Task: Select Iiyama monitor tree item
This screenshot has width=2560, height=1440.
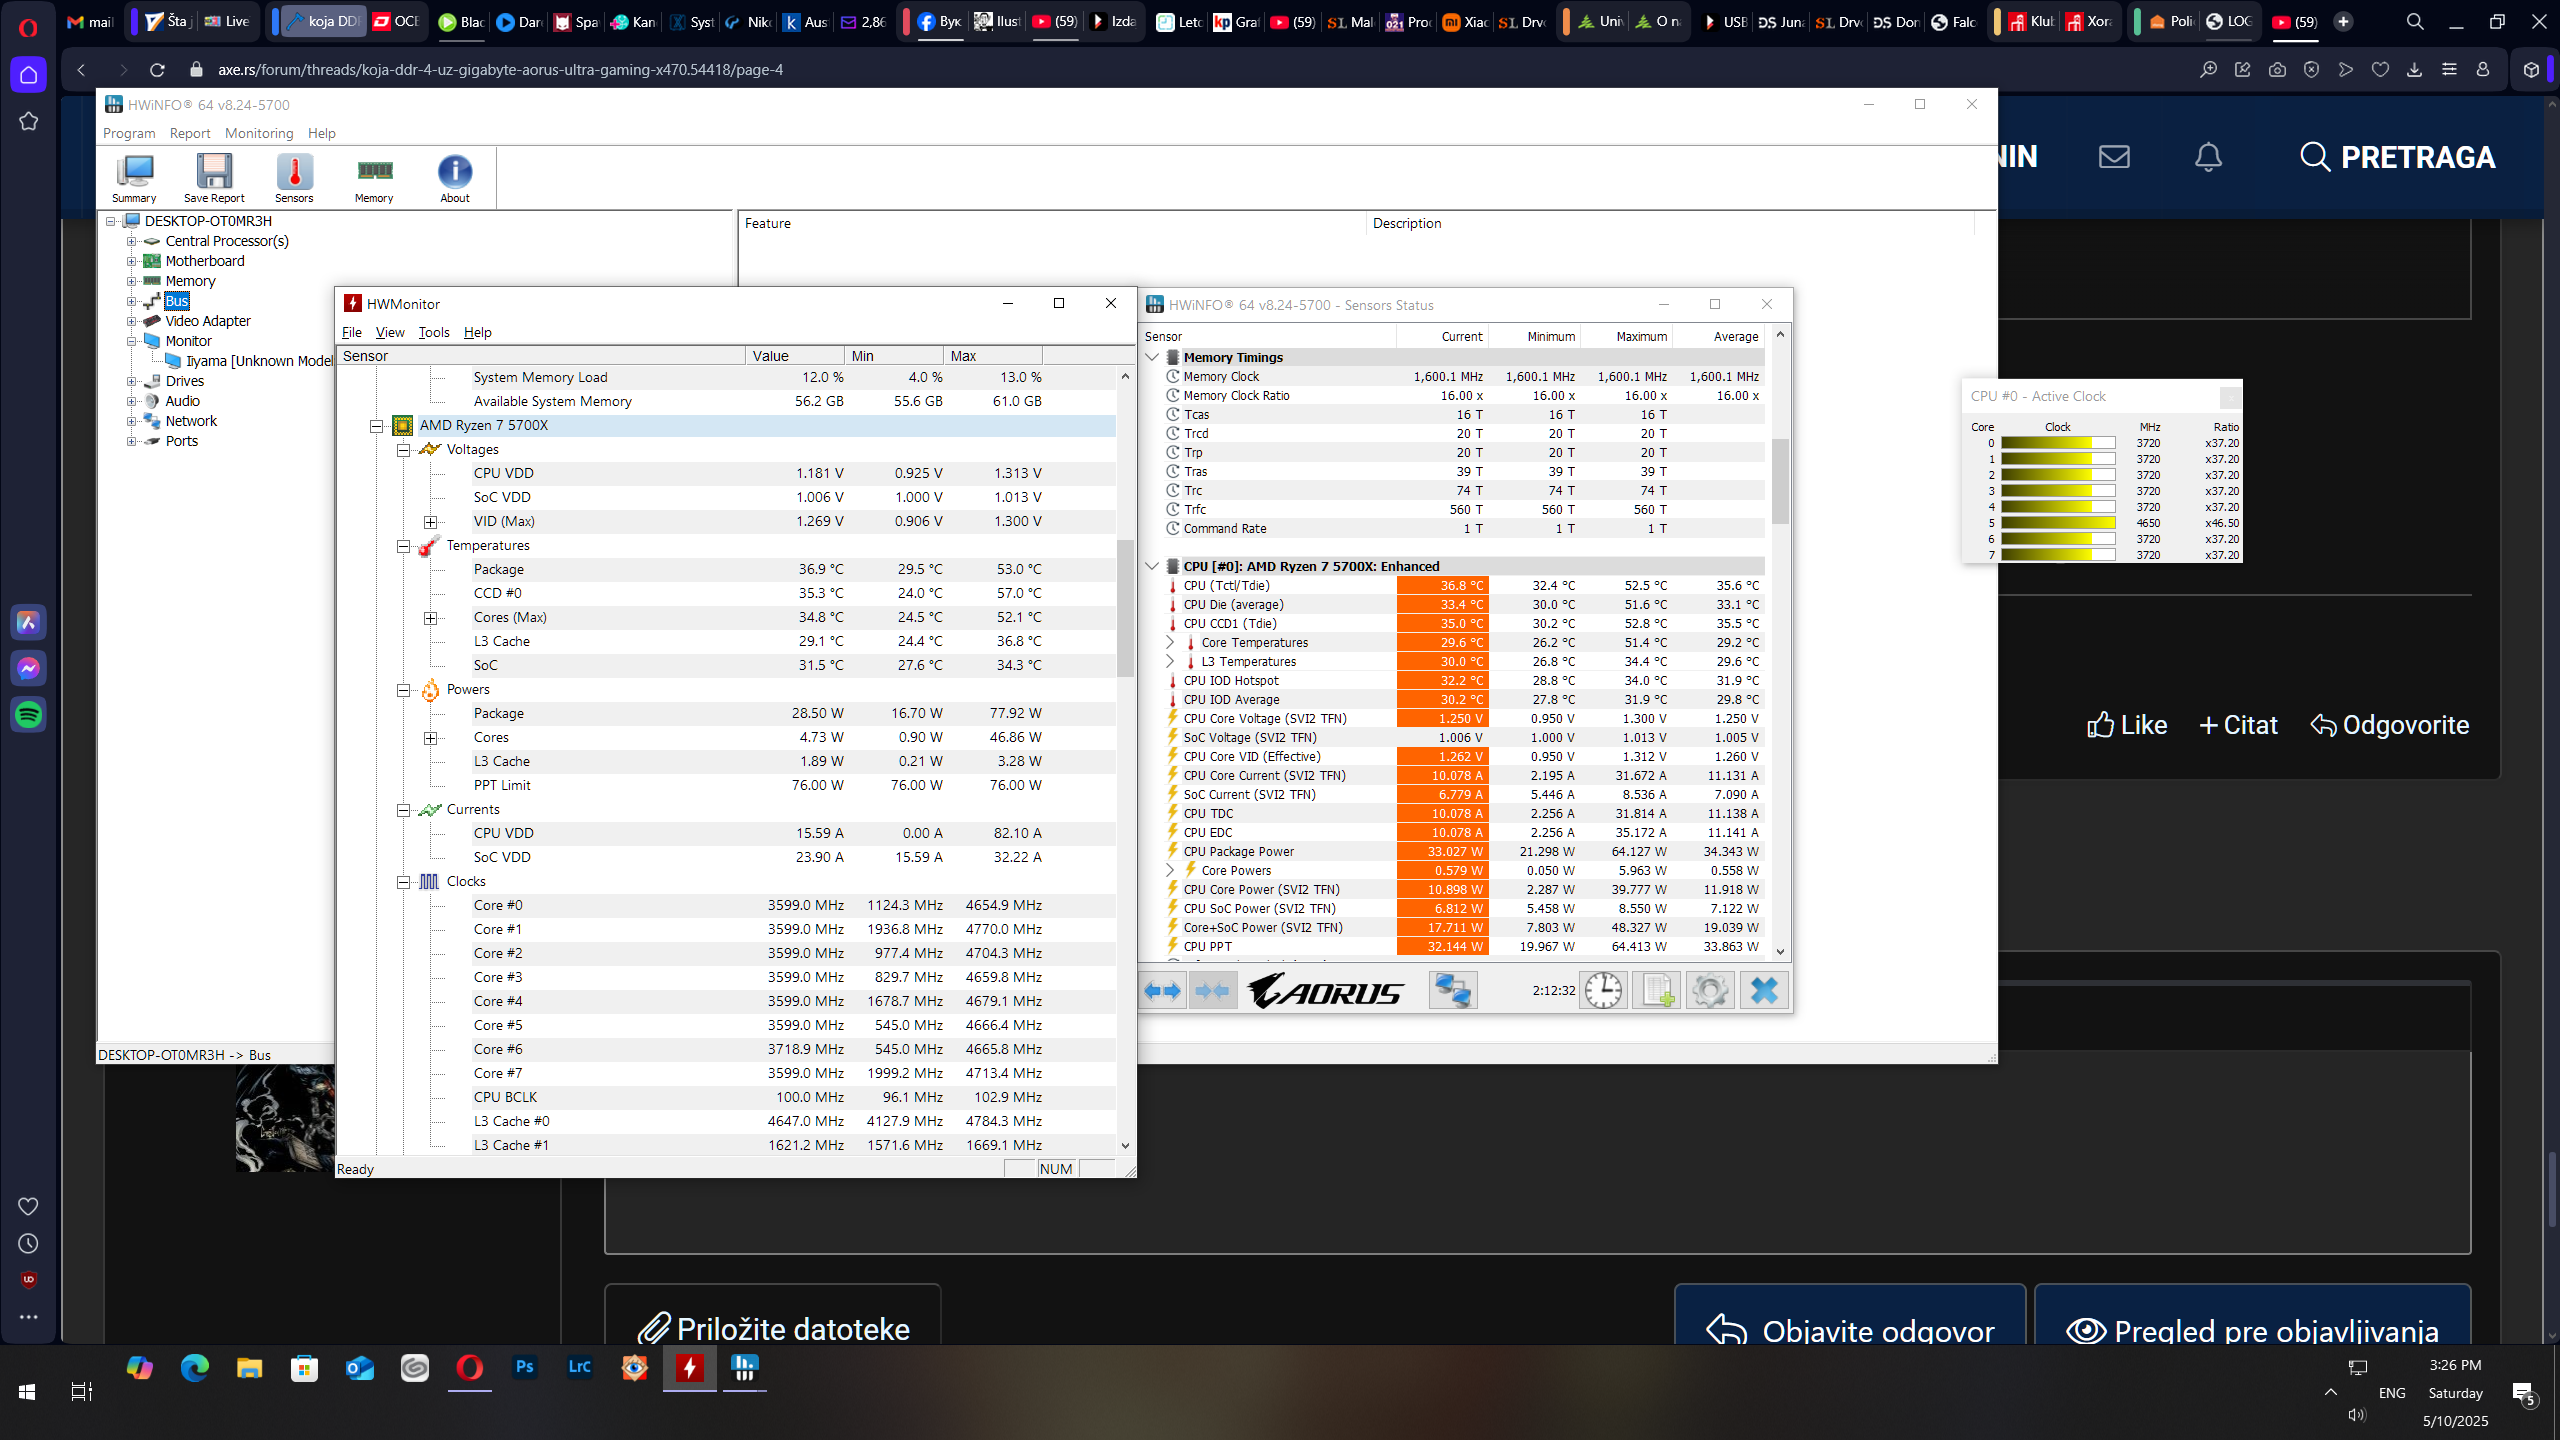Action: (x=259, y=361)
